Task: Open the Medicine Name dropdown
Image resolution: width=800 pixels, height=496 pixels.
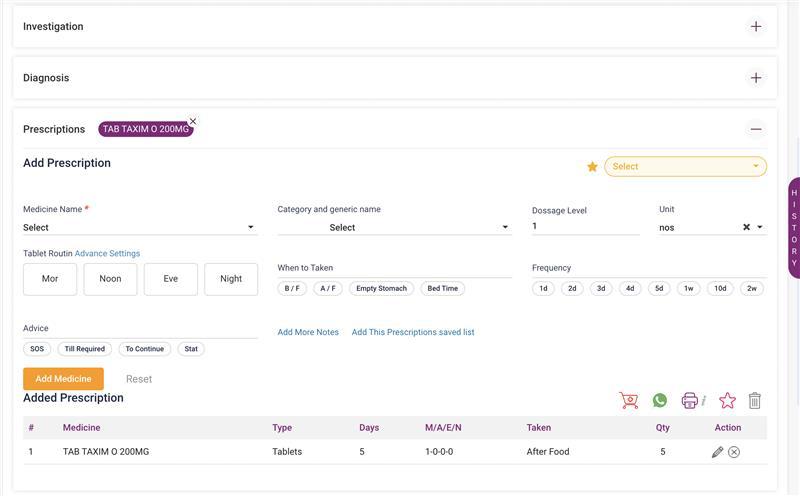Action: coord(139,228)
